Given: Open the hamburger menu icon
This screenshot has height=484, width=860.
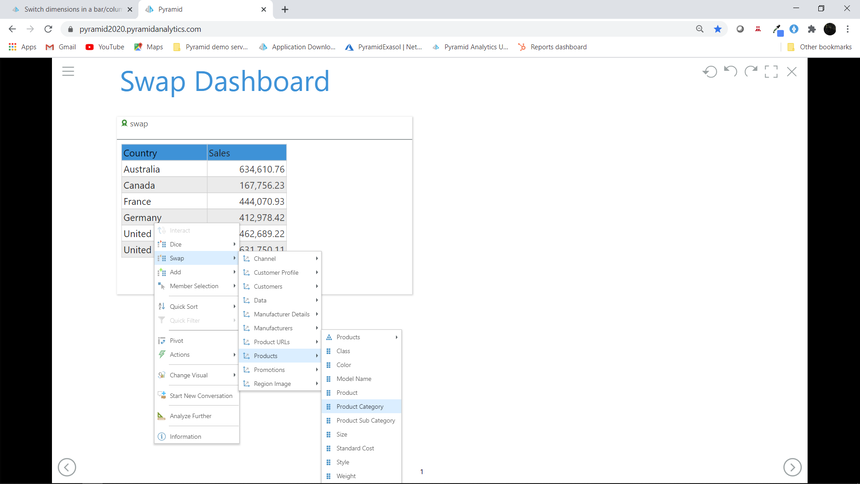Looking at the screenshot, I should click(x=68, y=71).
